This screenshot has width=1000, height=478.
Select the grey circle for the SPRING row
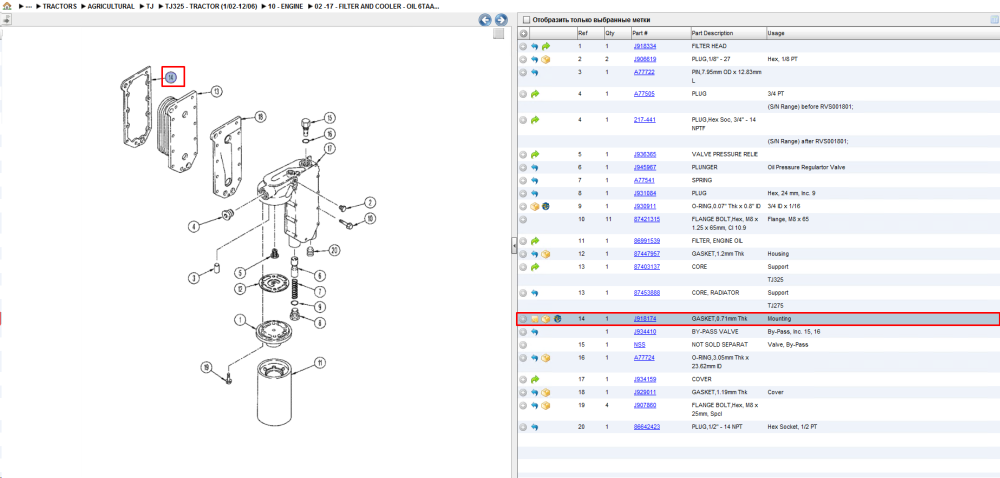[523, 180]
